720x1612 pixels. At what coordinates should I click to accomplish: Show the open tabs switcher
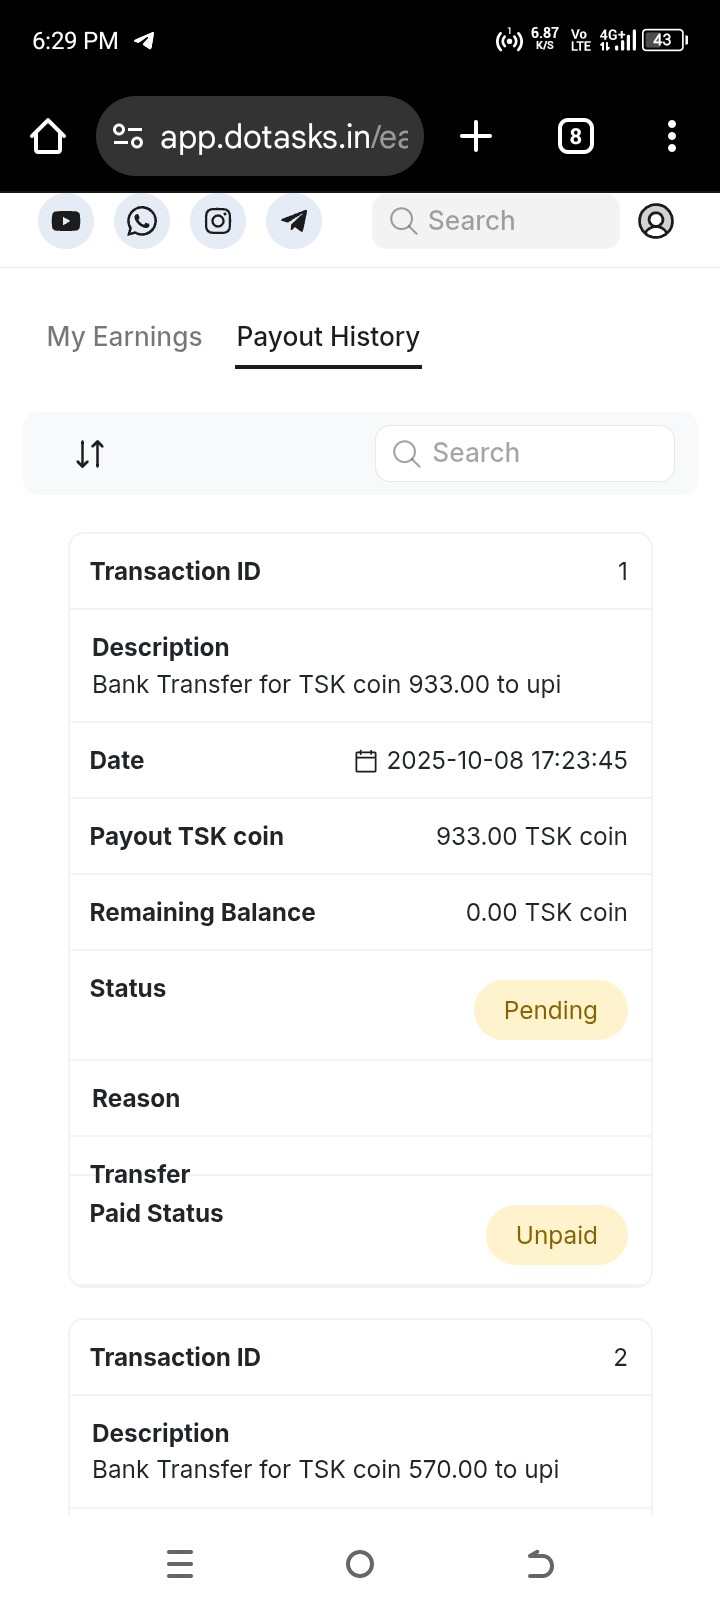tap(575, 136)
